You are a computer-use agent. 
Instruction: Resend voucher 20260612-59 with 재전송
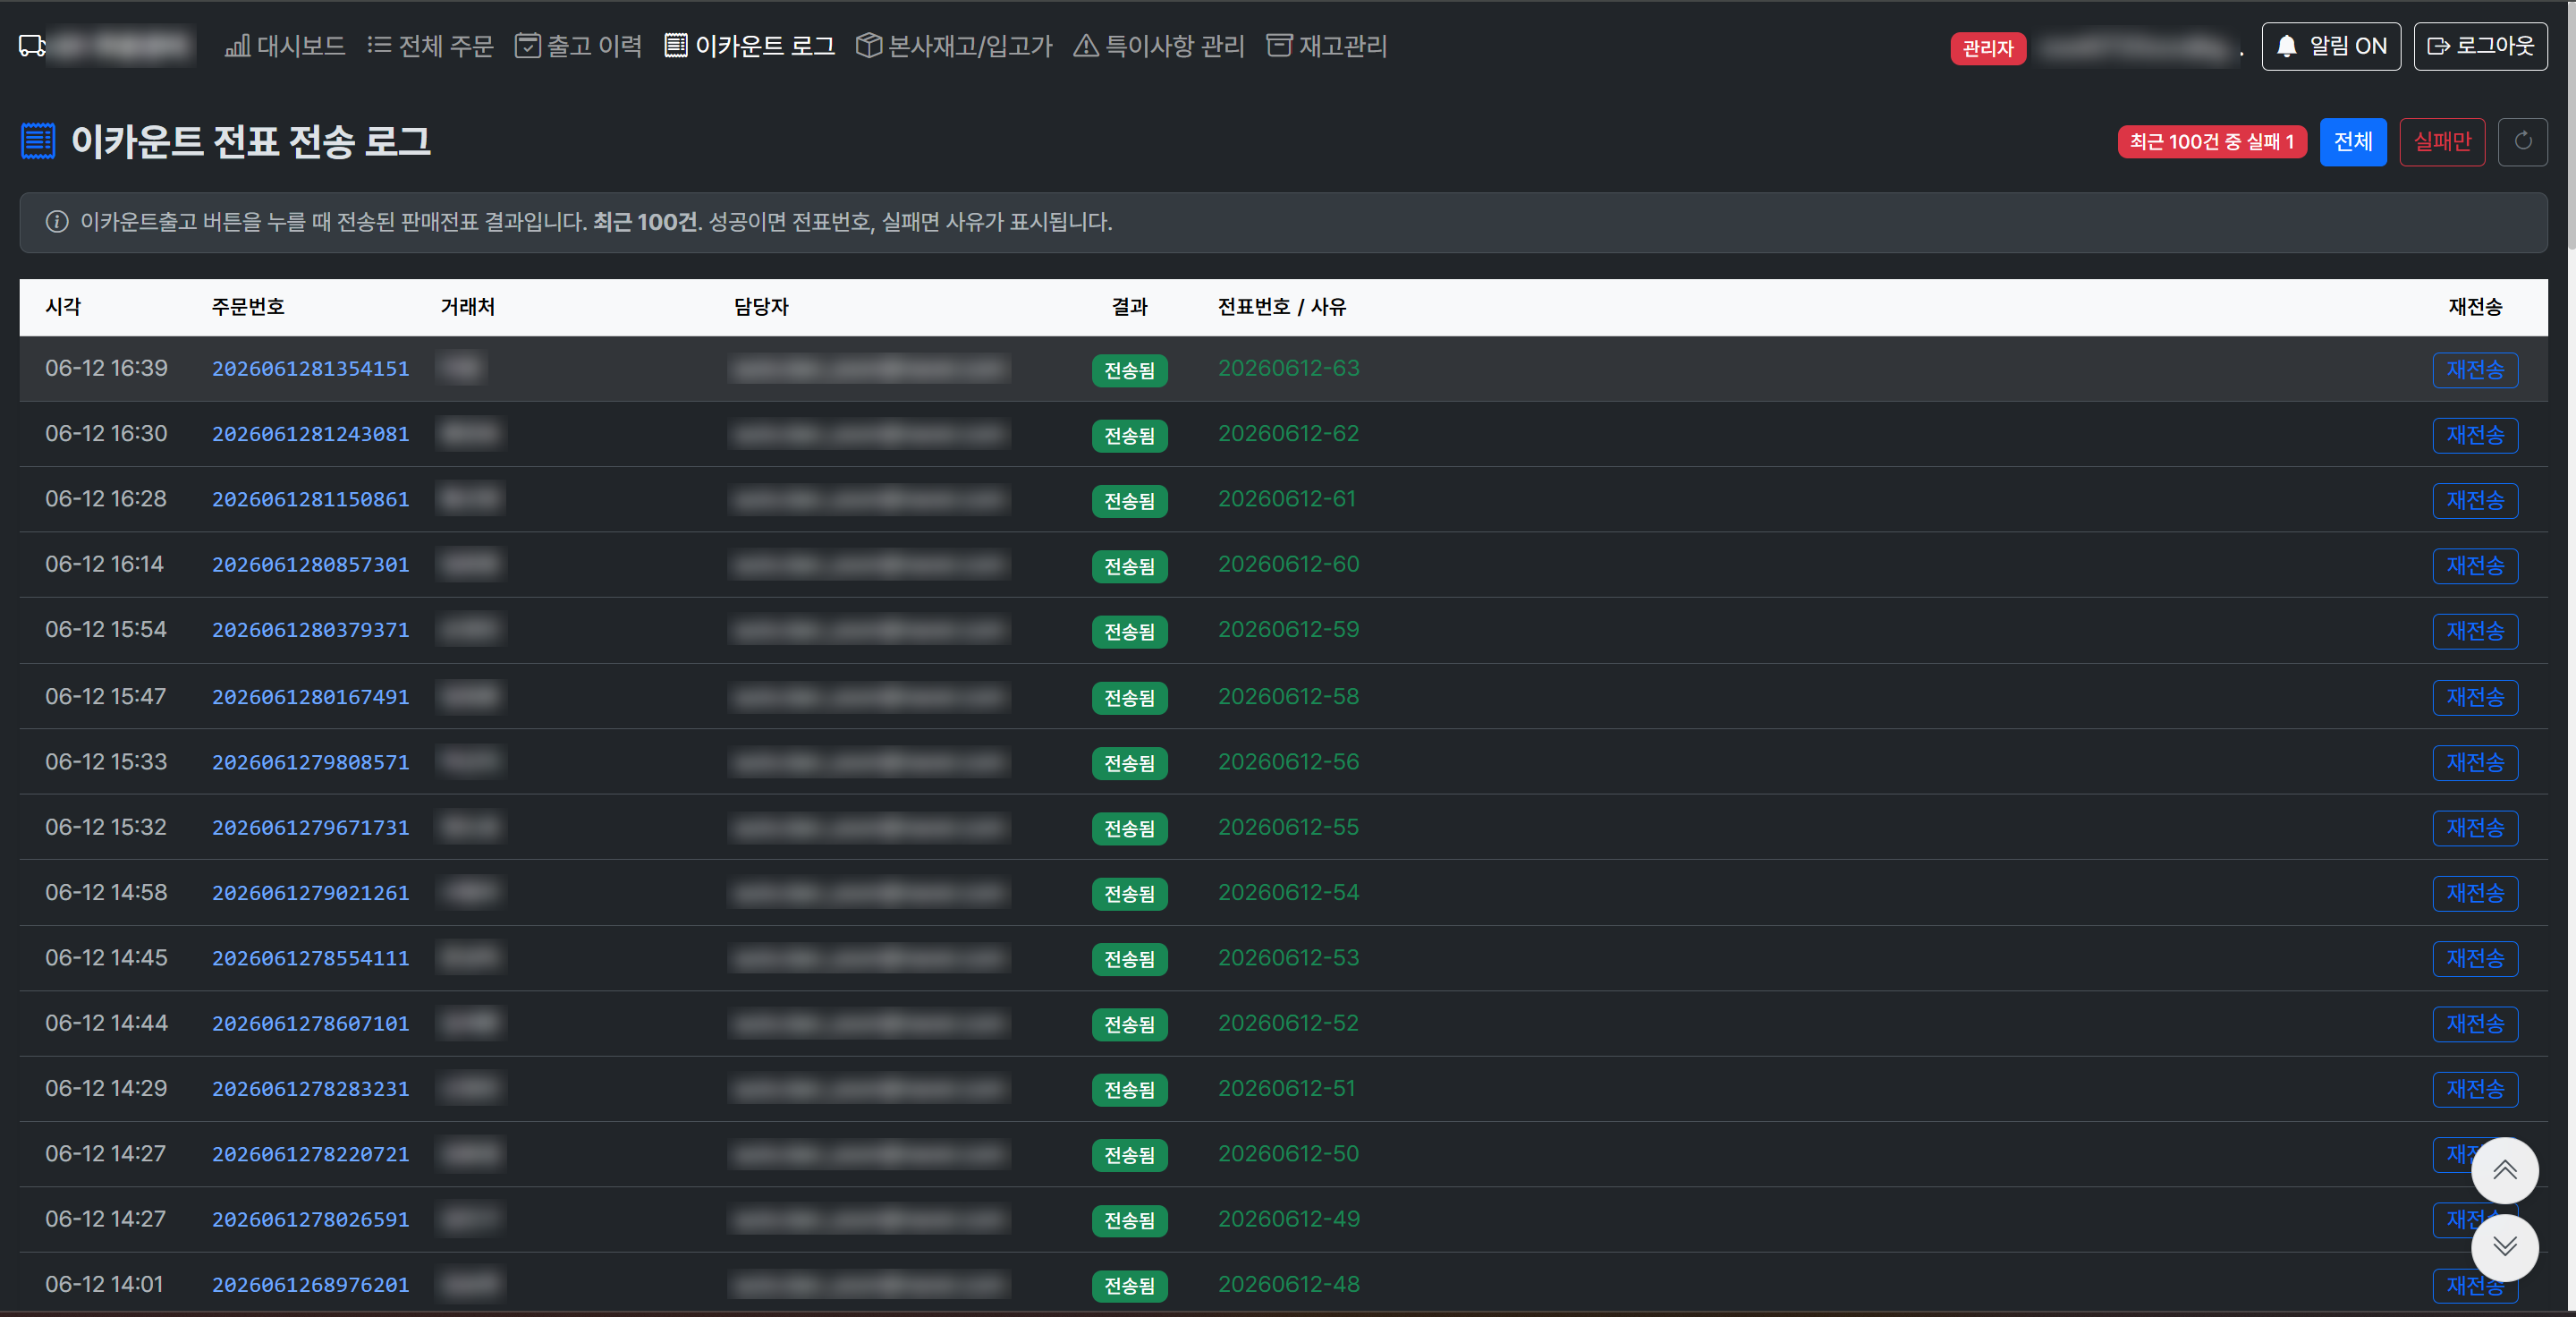point(2474,631)
